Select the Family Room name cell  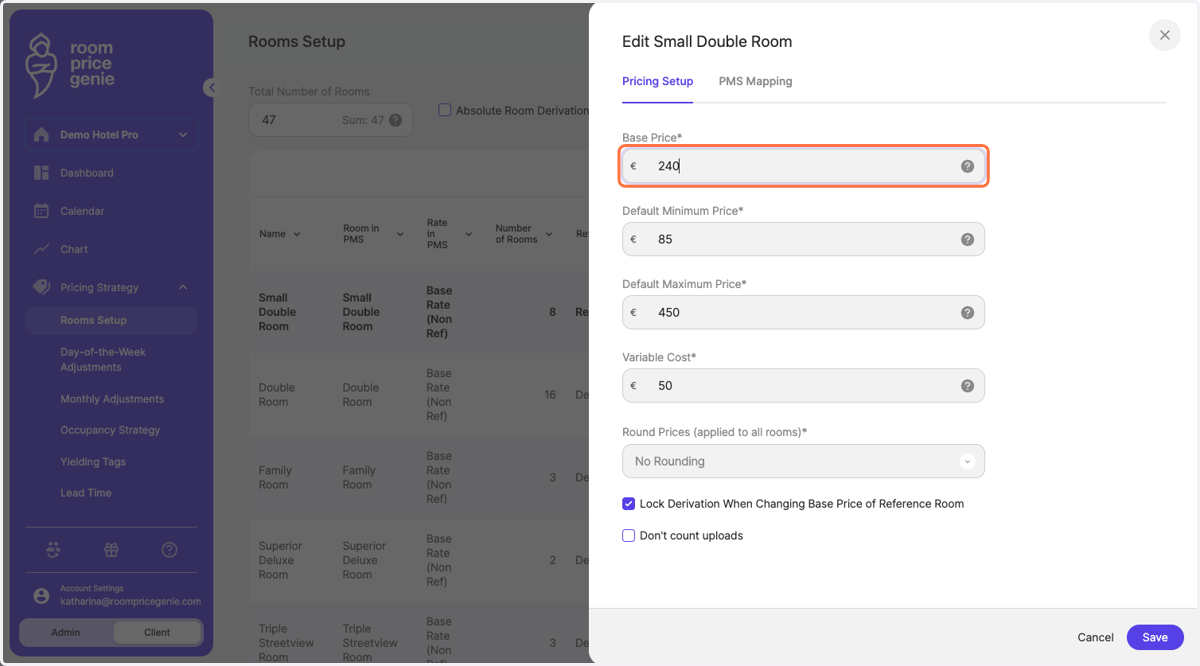tap(275, 478)
